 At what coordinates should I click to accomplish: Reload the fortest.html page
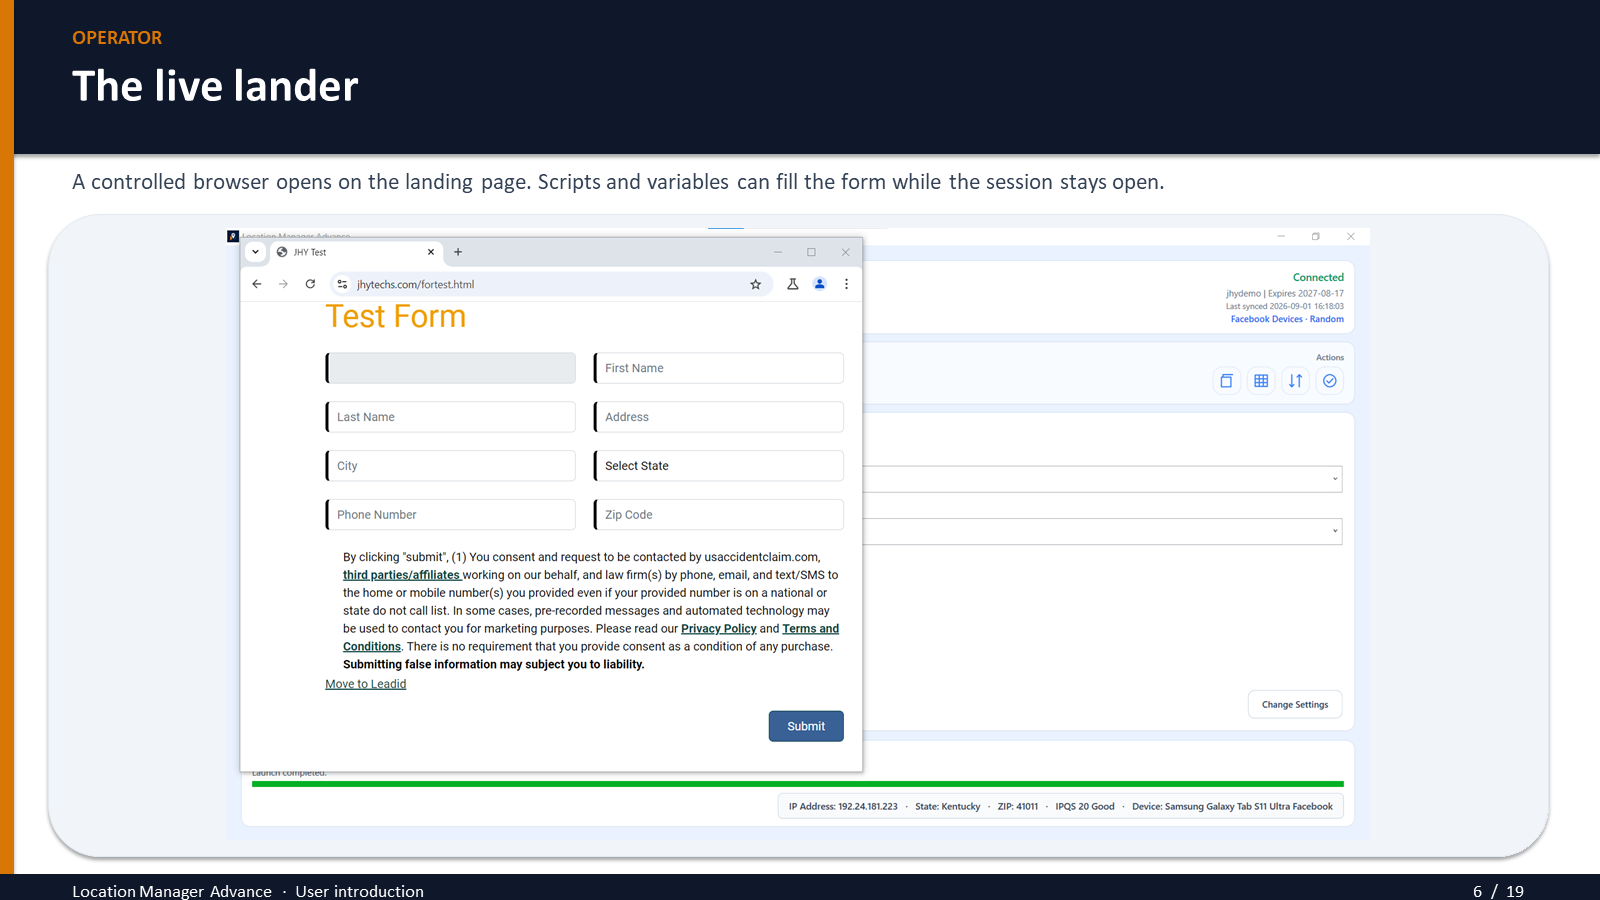(310, 284)
